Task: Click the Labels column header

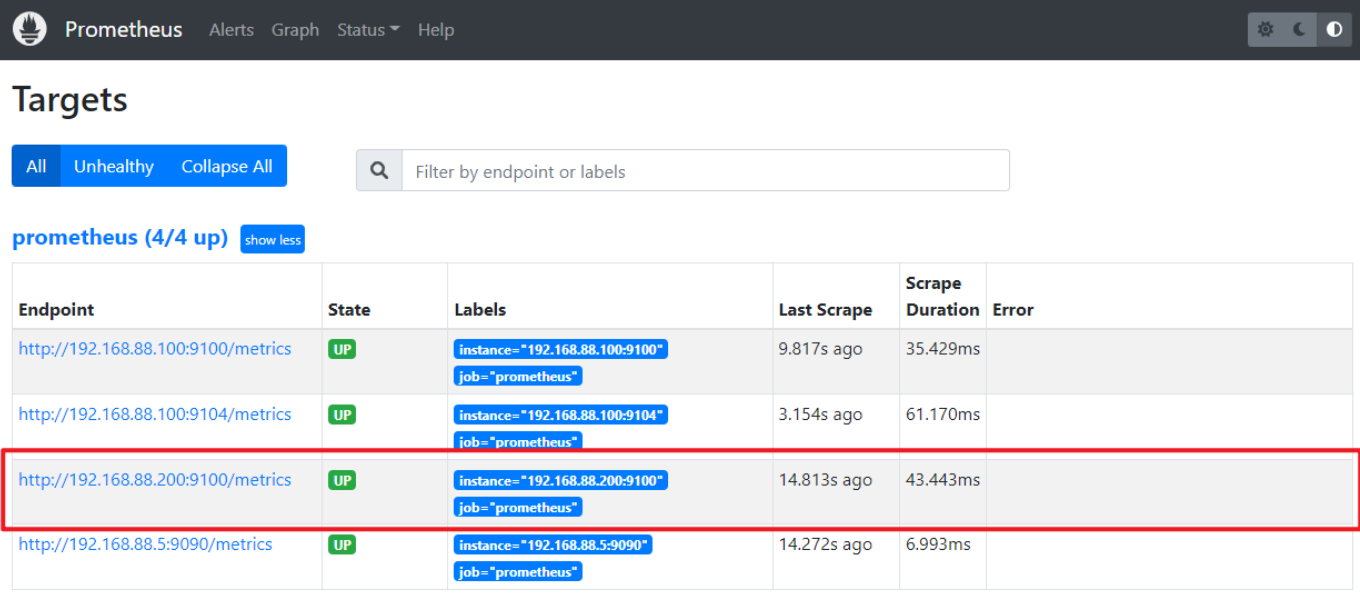Action: click(x=480, y=310)
